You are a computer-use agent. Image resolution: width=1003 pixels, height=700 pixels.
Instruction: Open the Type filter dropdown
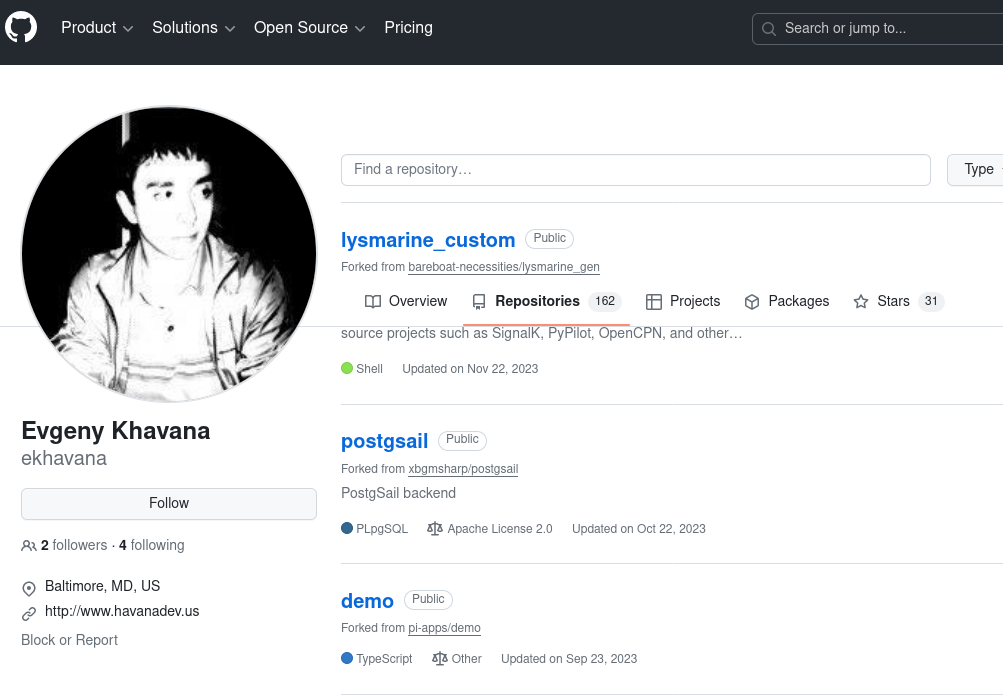click(977, 170)
